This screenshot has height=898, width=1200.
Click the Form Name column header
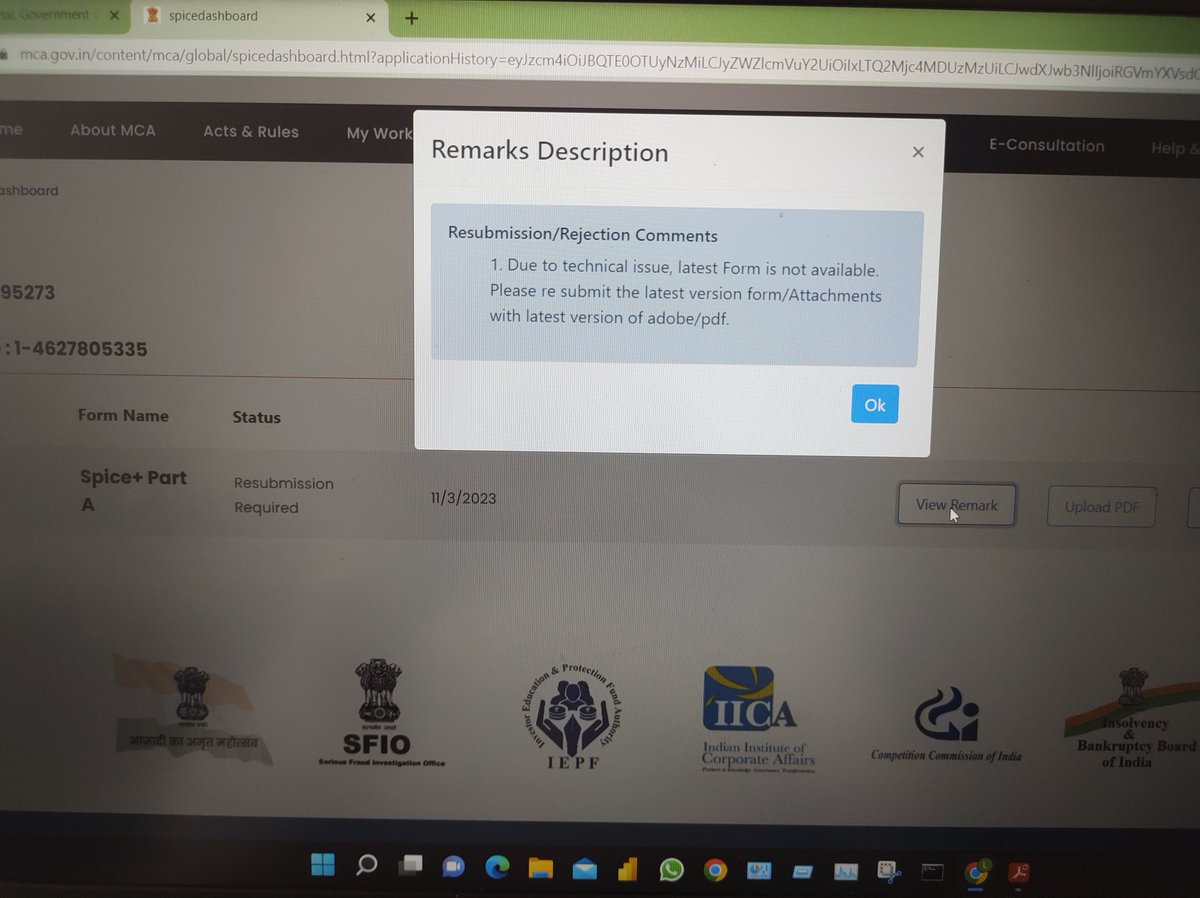pyautogui.click(x=123, y=415)
